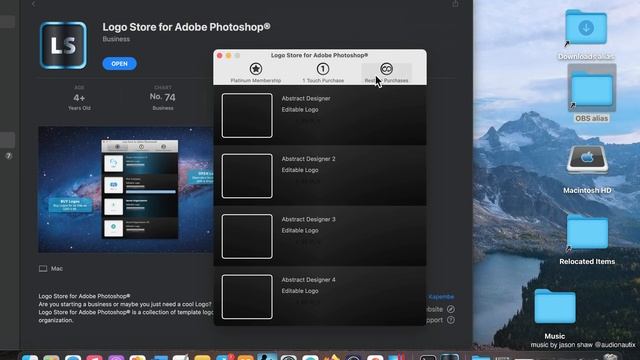The image size is (640, 360).
Task: Click the support question-mark icon
Action: click(451, 320)
